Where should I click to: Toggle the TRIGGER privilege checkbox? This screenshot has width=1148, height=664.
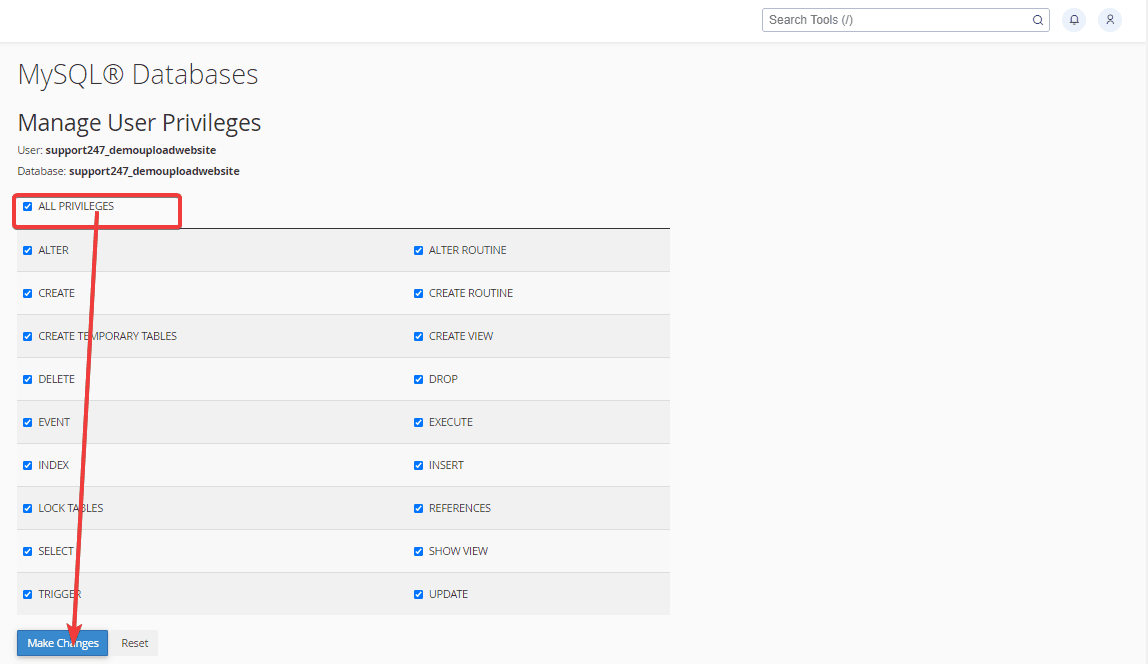tap(28, 595)
